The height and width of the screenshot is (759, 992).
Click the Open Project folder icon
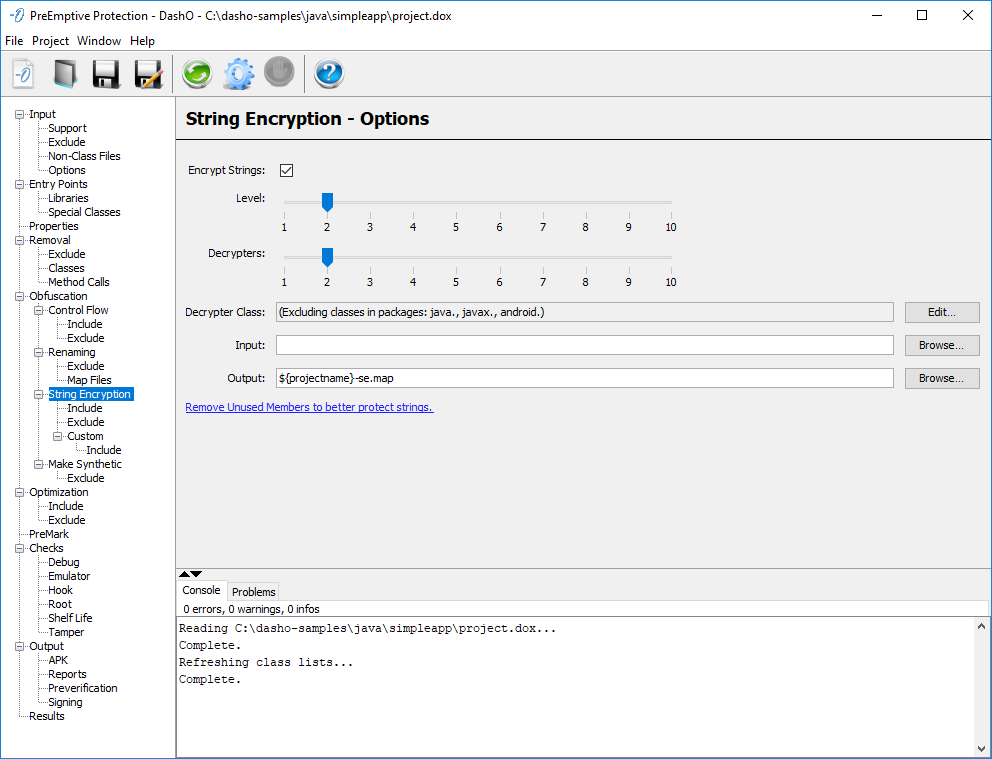(65, 74)
